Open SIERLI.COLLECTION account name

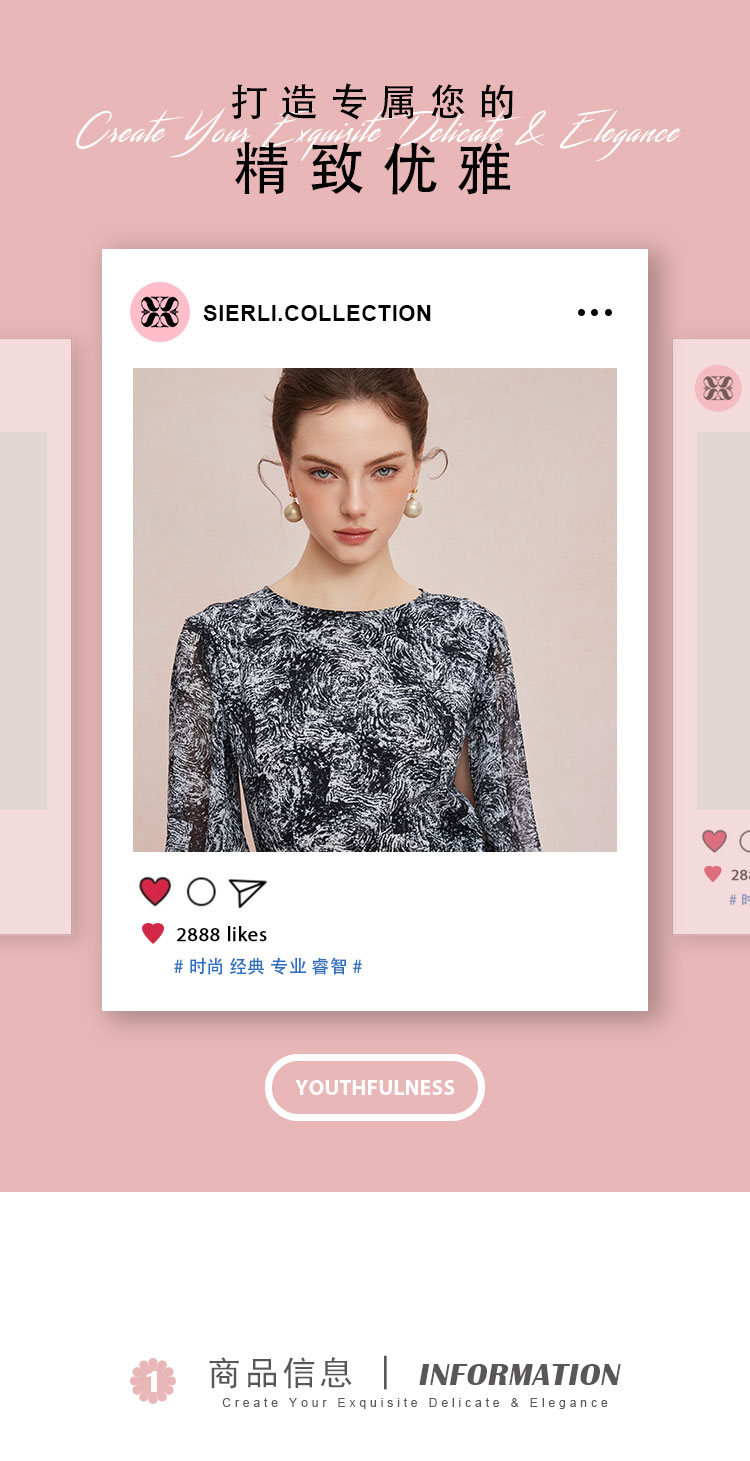(x=317, y=313)
